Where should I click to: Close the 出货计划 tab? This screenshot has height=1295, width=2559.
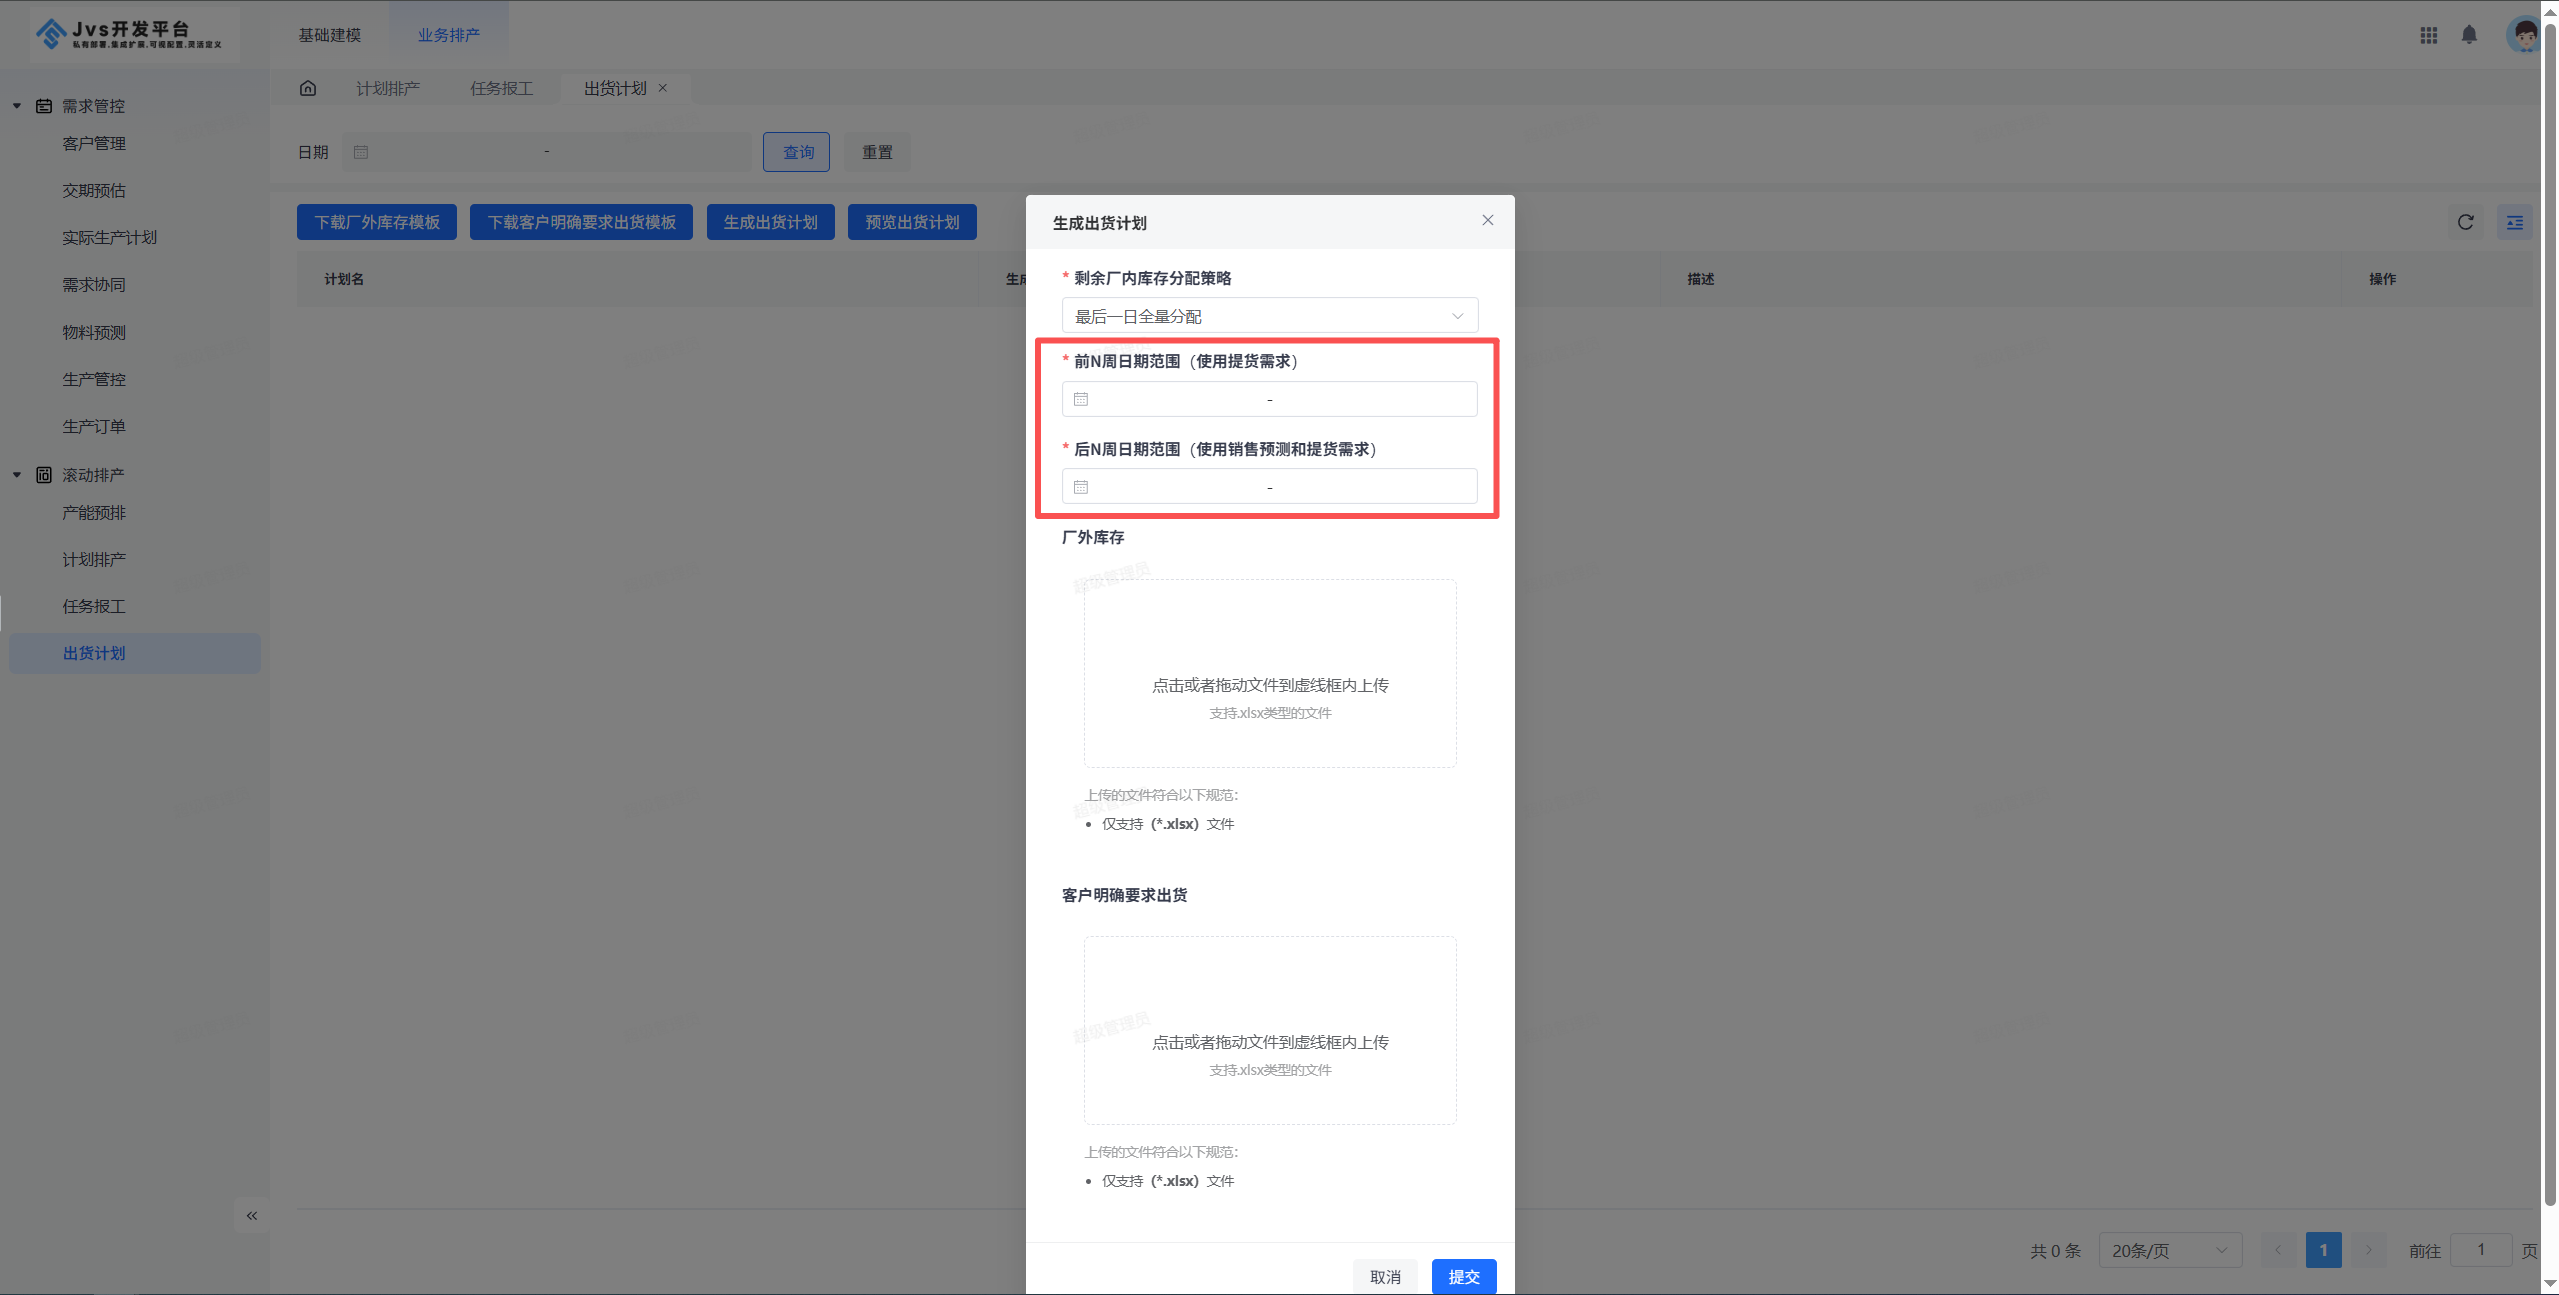tap(663, 88)
